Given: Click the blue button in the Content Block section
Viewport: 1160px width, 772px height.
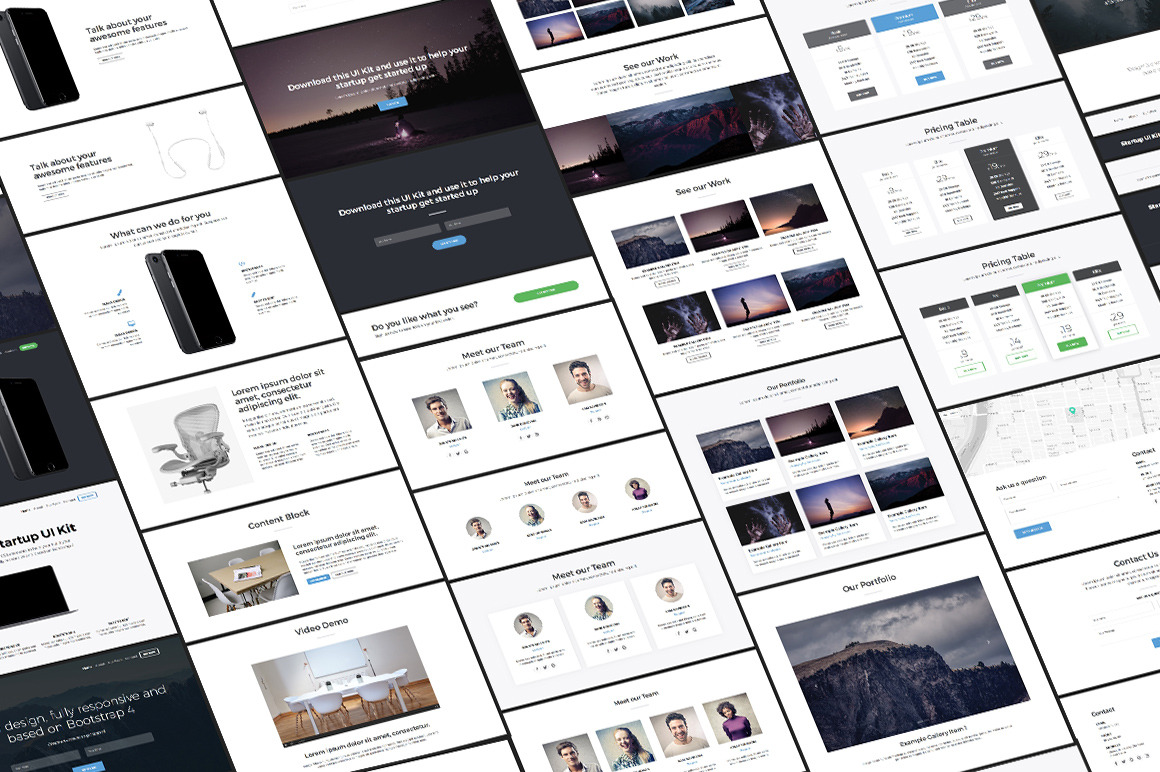Looking at the screenshot, I should click(318, 578).
